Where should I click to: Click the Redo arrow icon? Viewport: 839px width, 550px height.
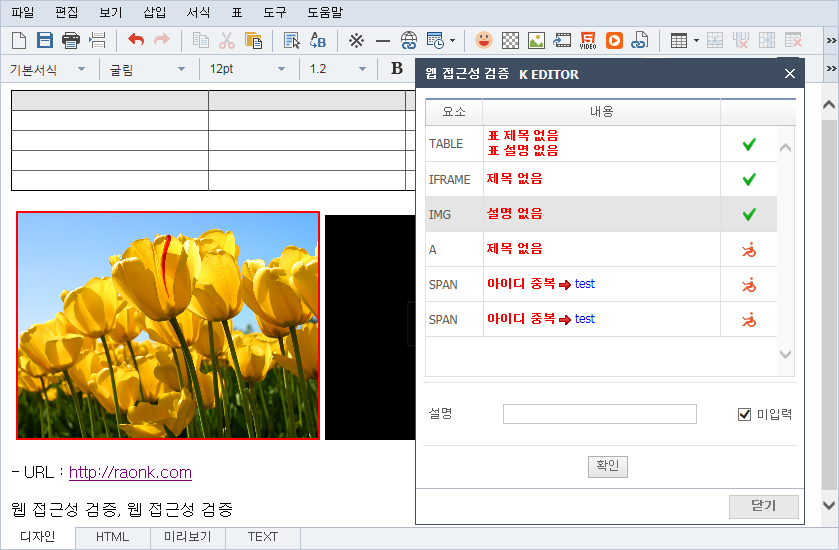[x=162, y=40]
